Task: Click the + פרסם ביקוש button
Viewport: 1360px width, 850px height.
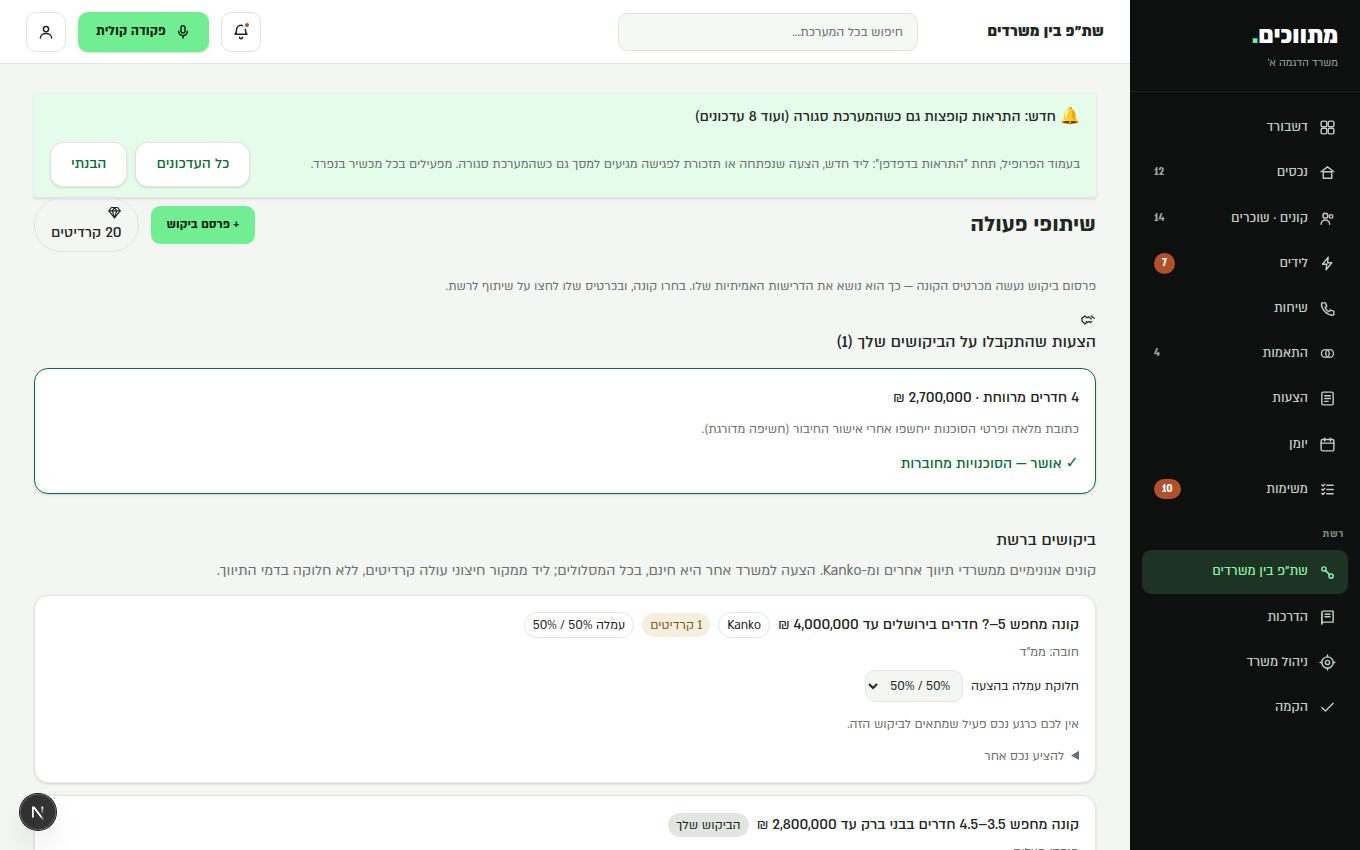Action: point(203,225)
